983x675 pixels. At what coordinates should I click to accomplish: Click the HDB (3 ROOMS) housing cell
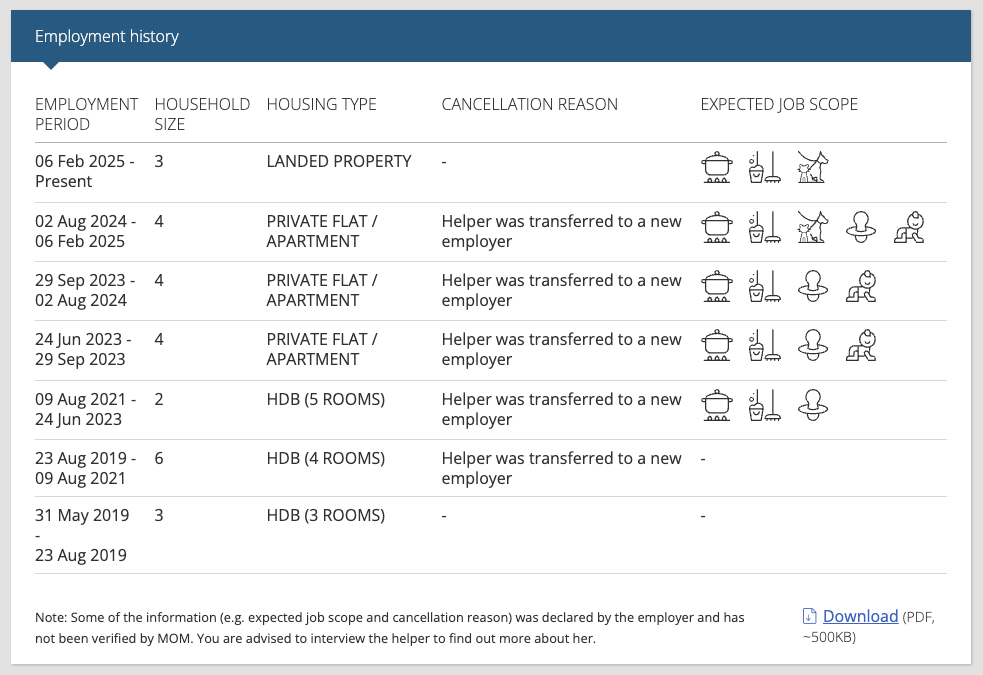(325, 515)
